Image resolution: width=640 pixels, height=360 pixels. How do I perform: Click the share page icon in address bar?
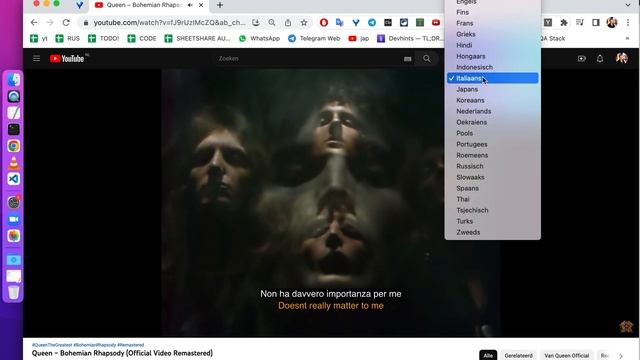[x=288, y=23]
